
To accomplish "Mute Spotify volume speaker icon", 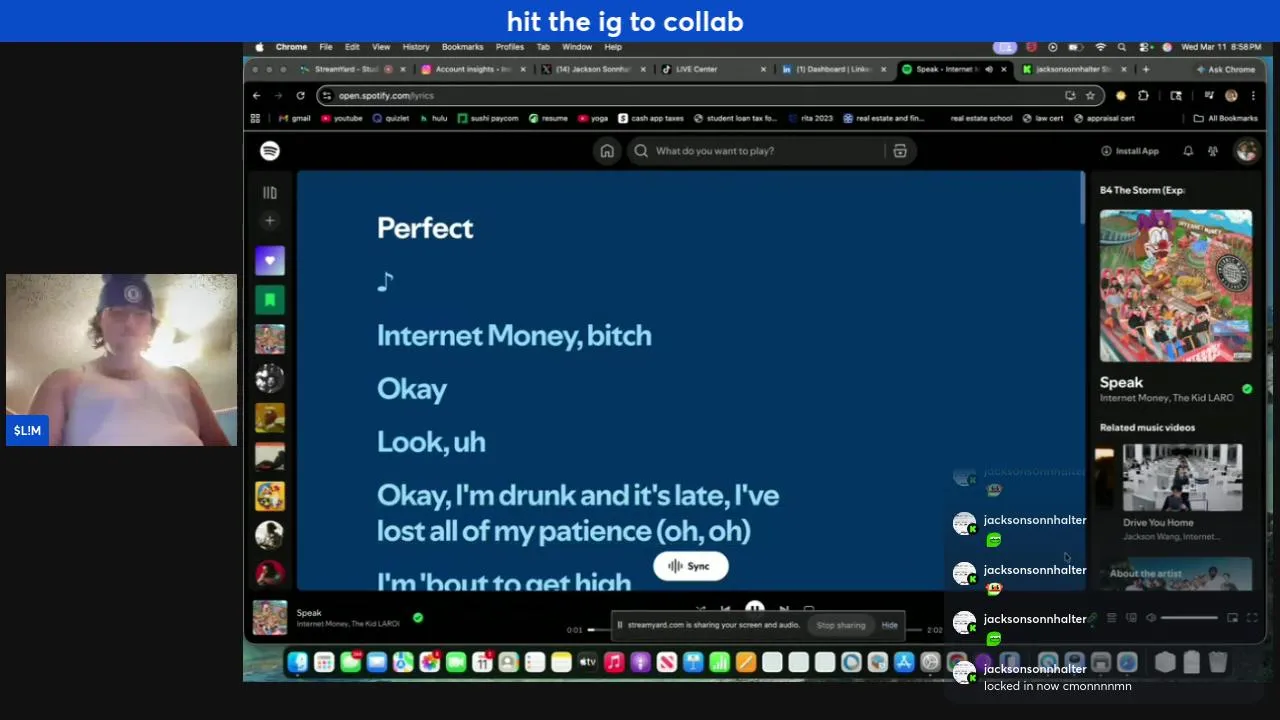I will [1151, 618].
